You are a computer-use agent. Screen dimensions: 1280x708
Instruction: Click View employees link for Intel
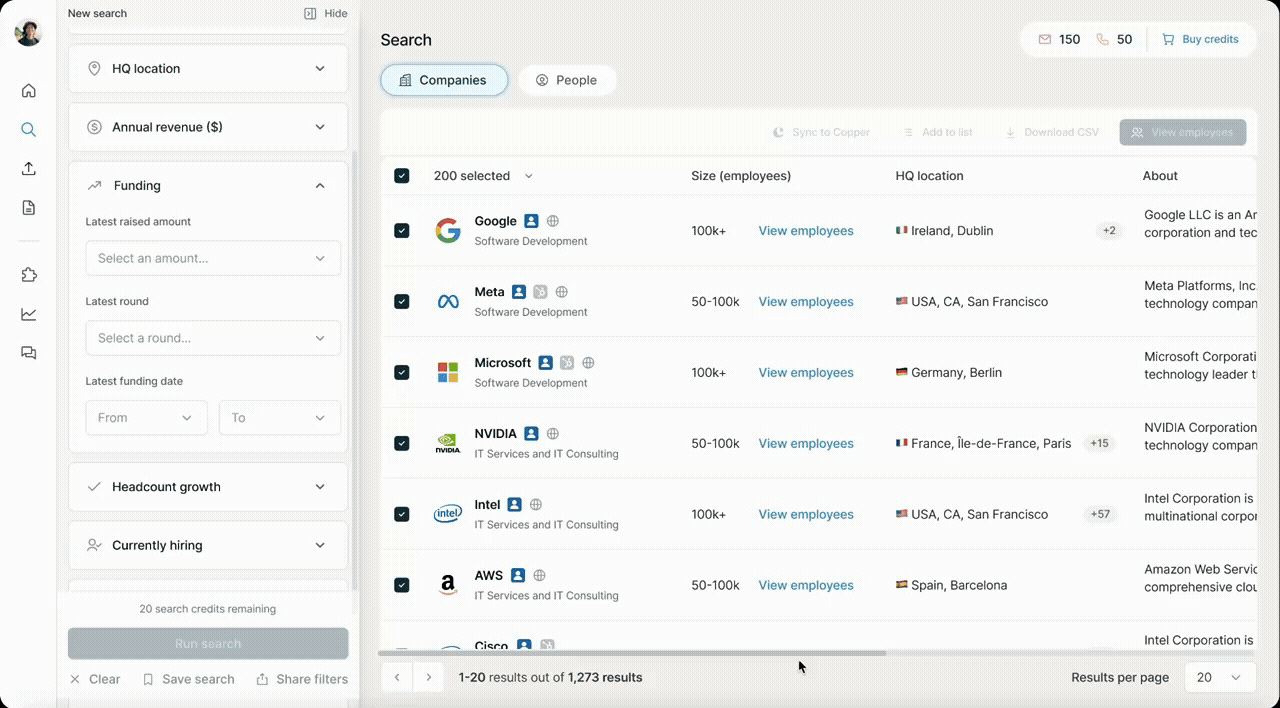(x=805, y=514)
